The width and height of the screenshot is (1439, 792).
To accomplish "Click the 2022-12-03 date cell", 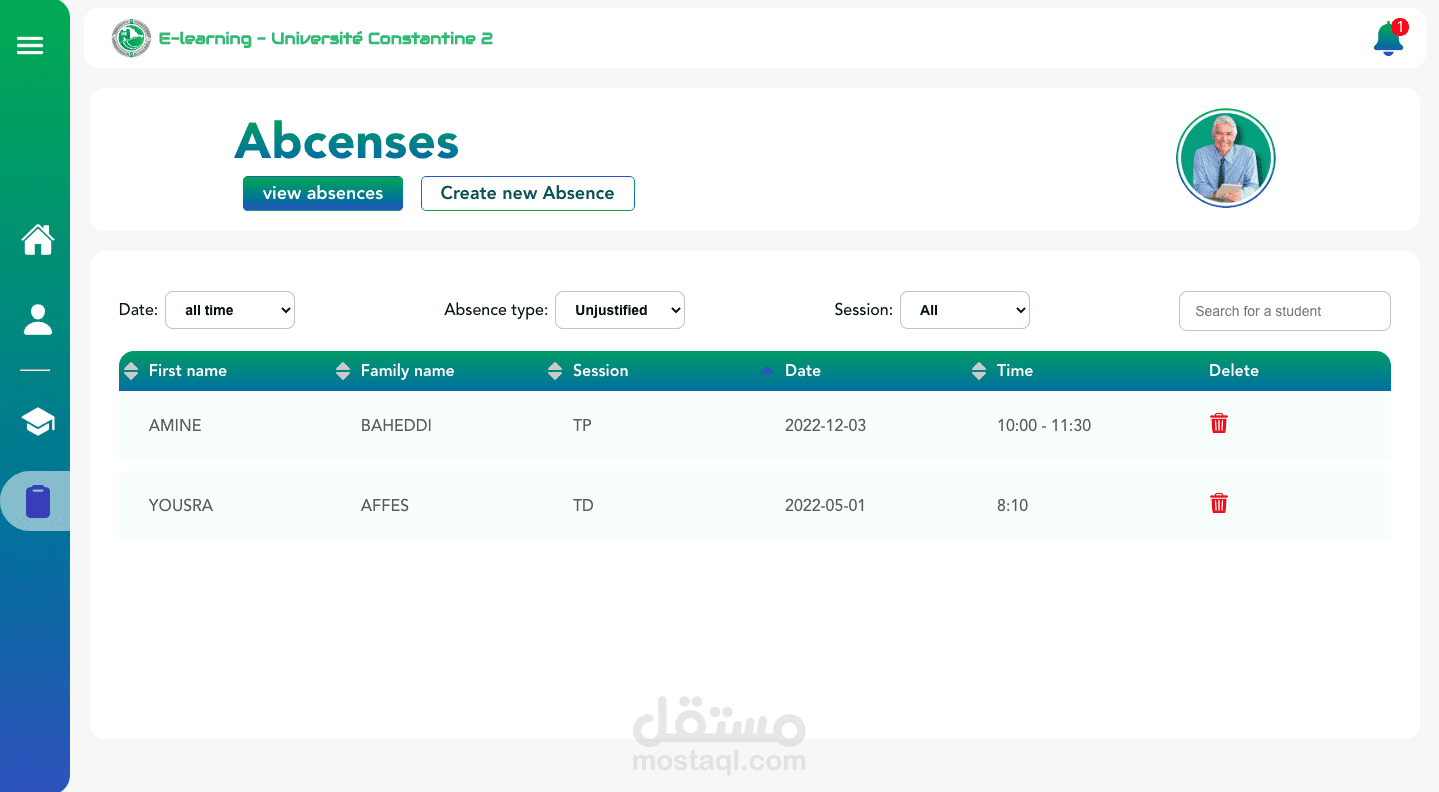I will (x=825, y=426).
